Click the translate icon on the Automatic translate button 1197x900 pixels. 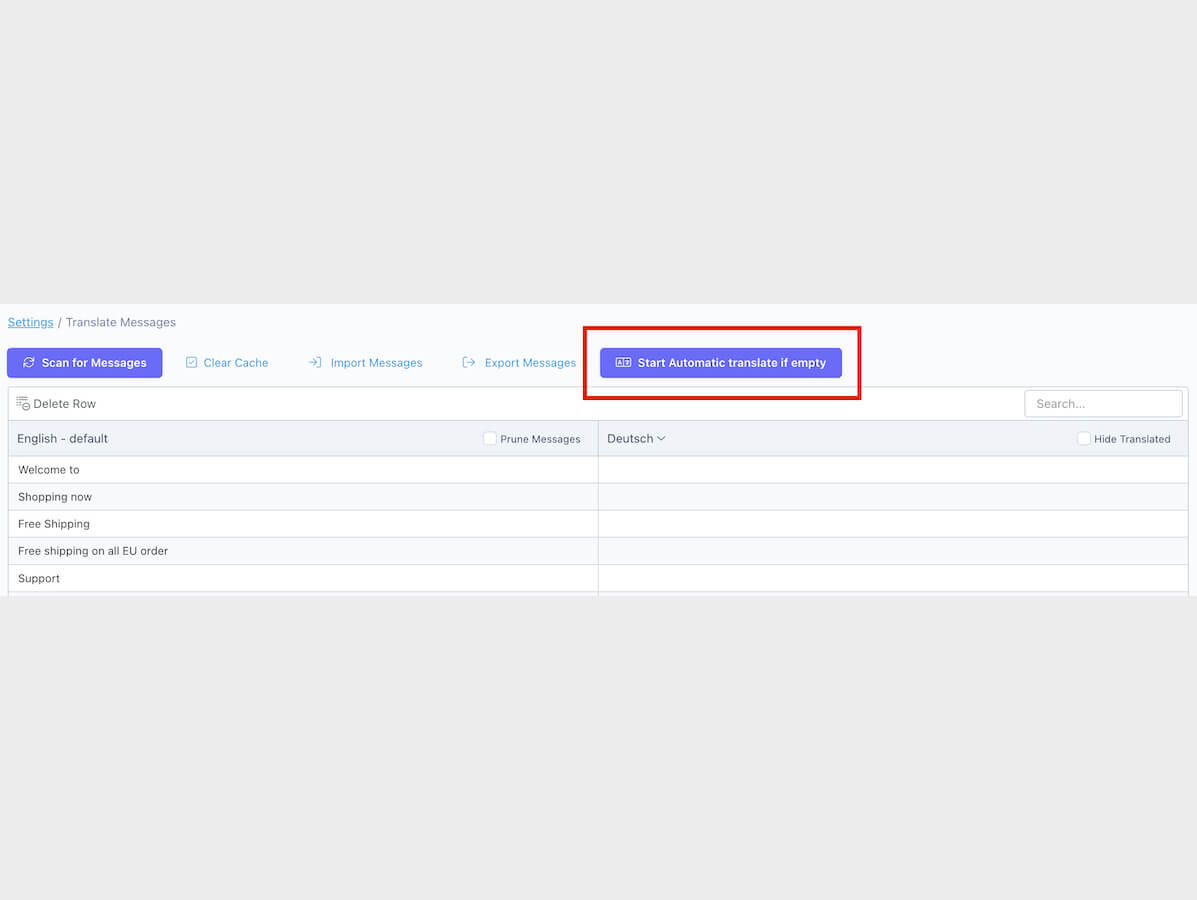(x=624, y=363)
